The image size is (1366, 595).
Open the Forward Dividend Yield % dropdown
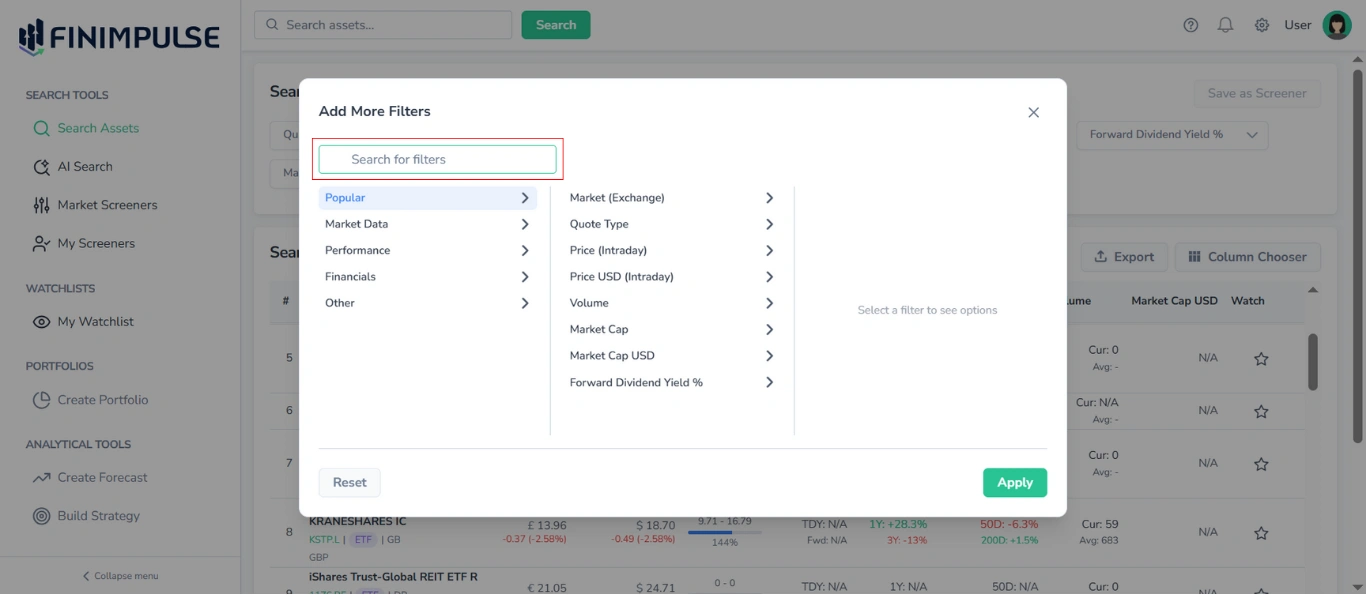[x=1172, y=134]
